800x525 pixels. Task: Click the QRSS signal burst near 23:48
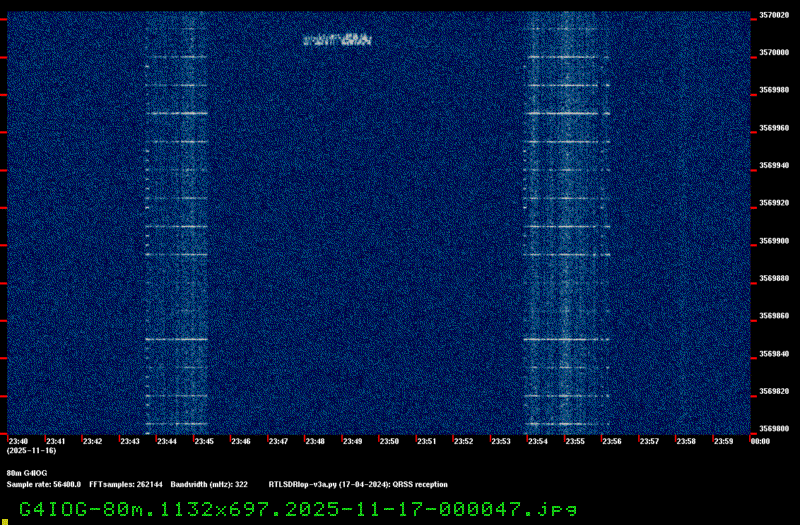337,39
